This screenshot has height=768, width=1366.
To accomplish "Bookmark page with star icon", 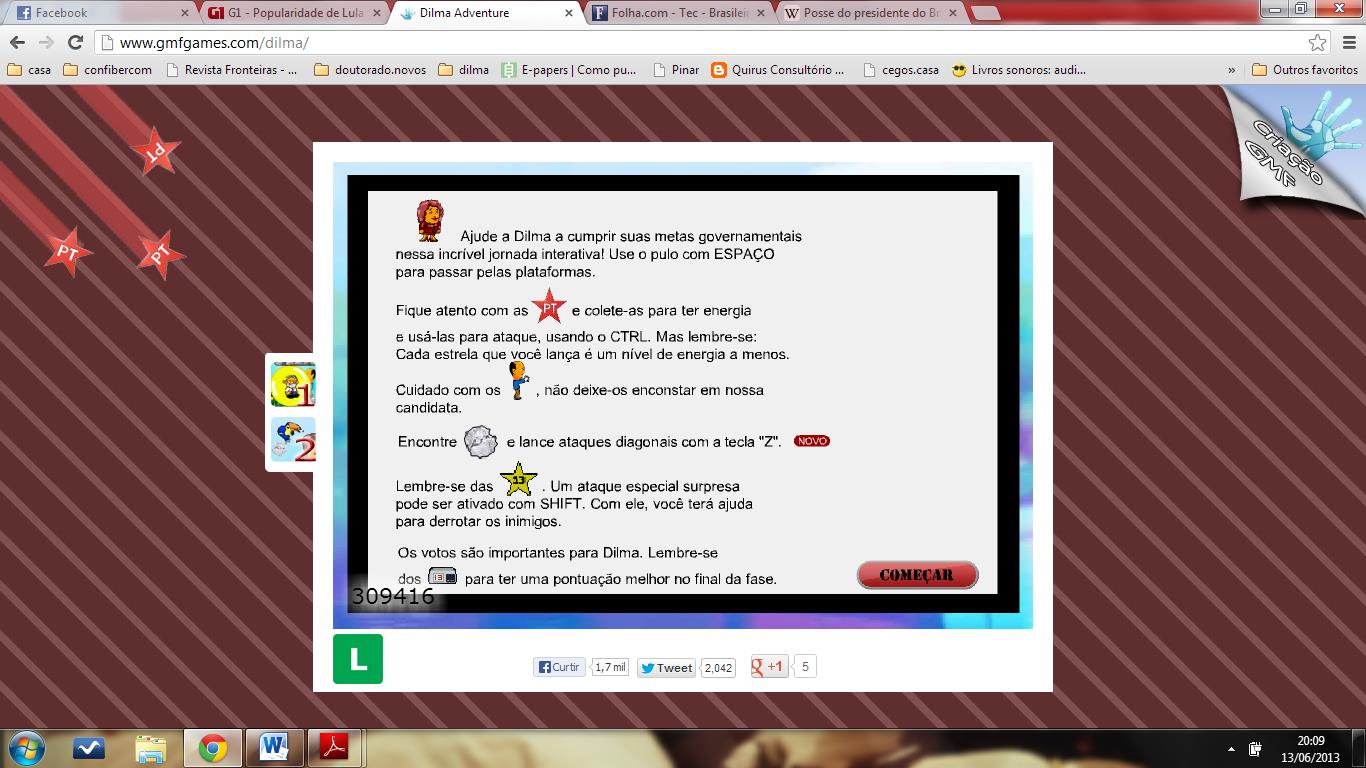I will (x=1317, y=43).
